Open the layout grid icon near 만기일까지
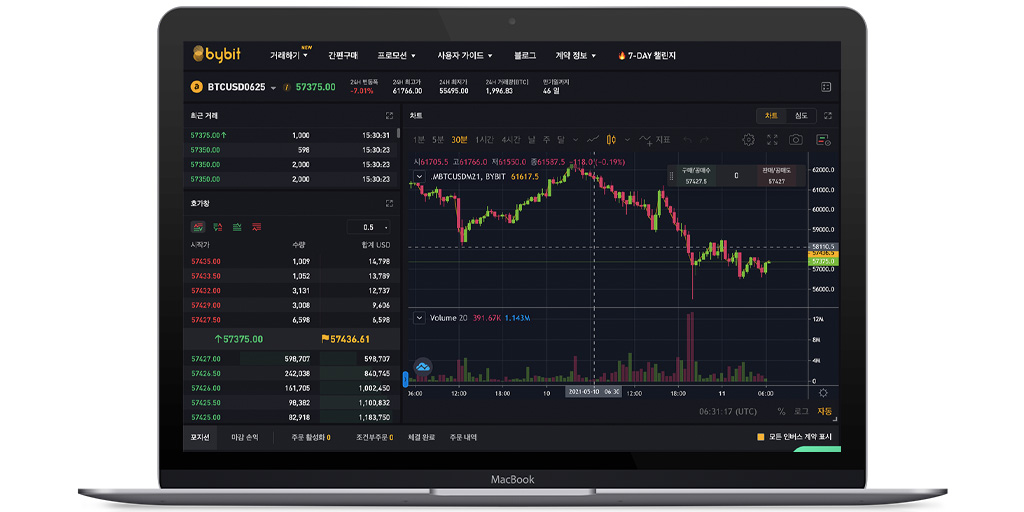 coord(825,87)
